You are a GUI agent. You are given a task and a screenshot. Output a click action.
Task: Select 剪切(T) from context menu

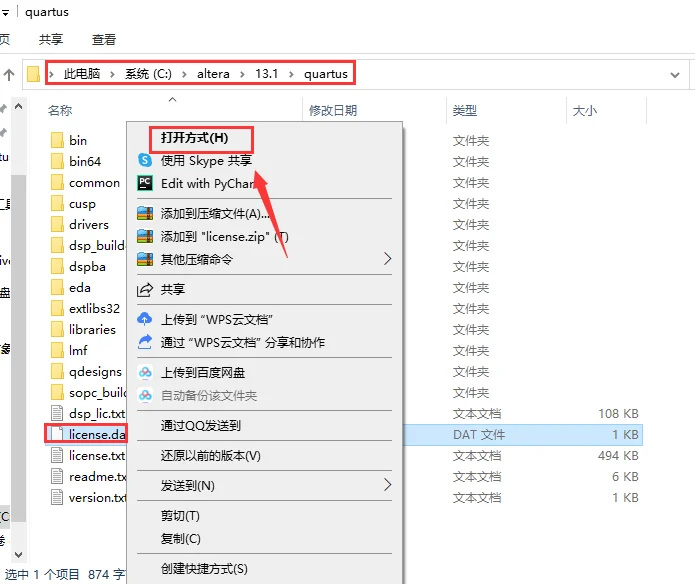[x=180, y=516]
